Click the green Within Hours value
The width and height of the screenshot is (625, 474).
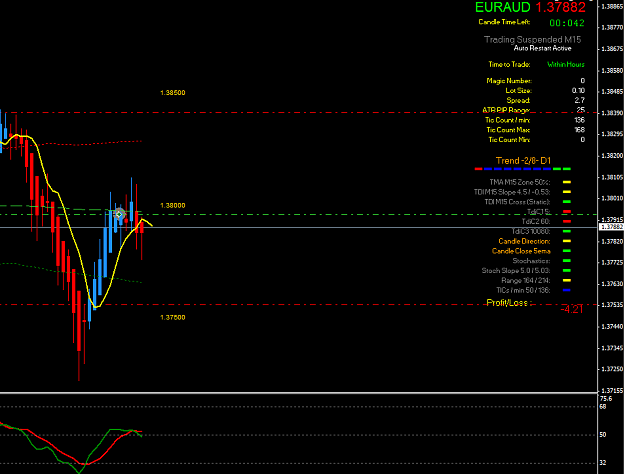click(x=566, y=64)
